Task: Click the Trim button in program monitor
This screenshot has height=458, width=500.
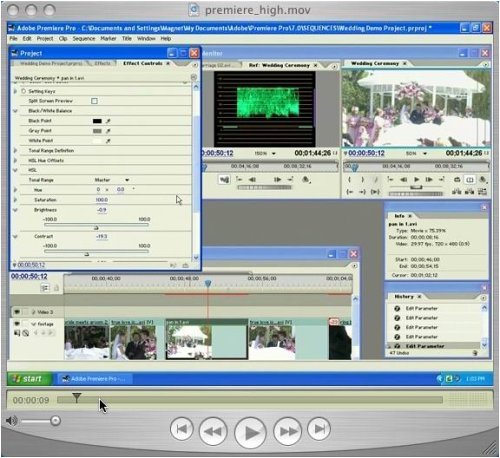Action: click(x=482, y=192)
